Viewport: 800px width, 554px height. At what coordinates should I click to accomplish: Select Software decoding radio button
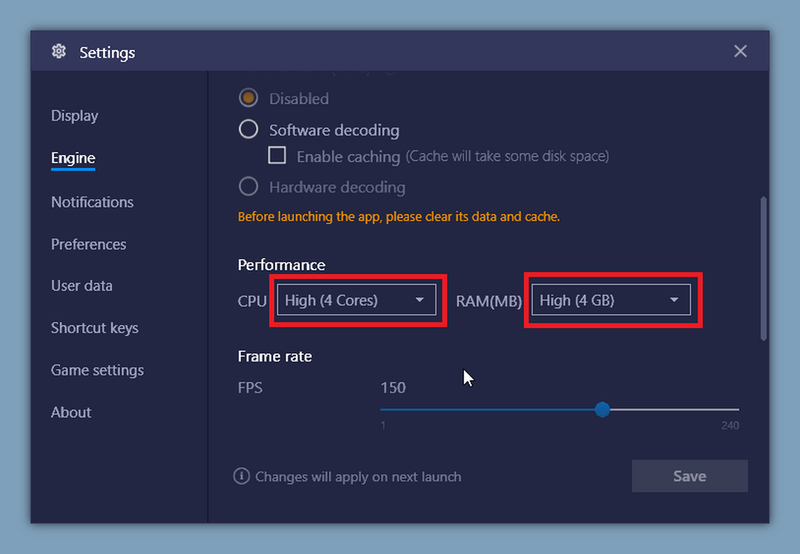(248, 129)
